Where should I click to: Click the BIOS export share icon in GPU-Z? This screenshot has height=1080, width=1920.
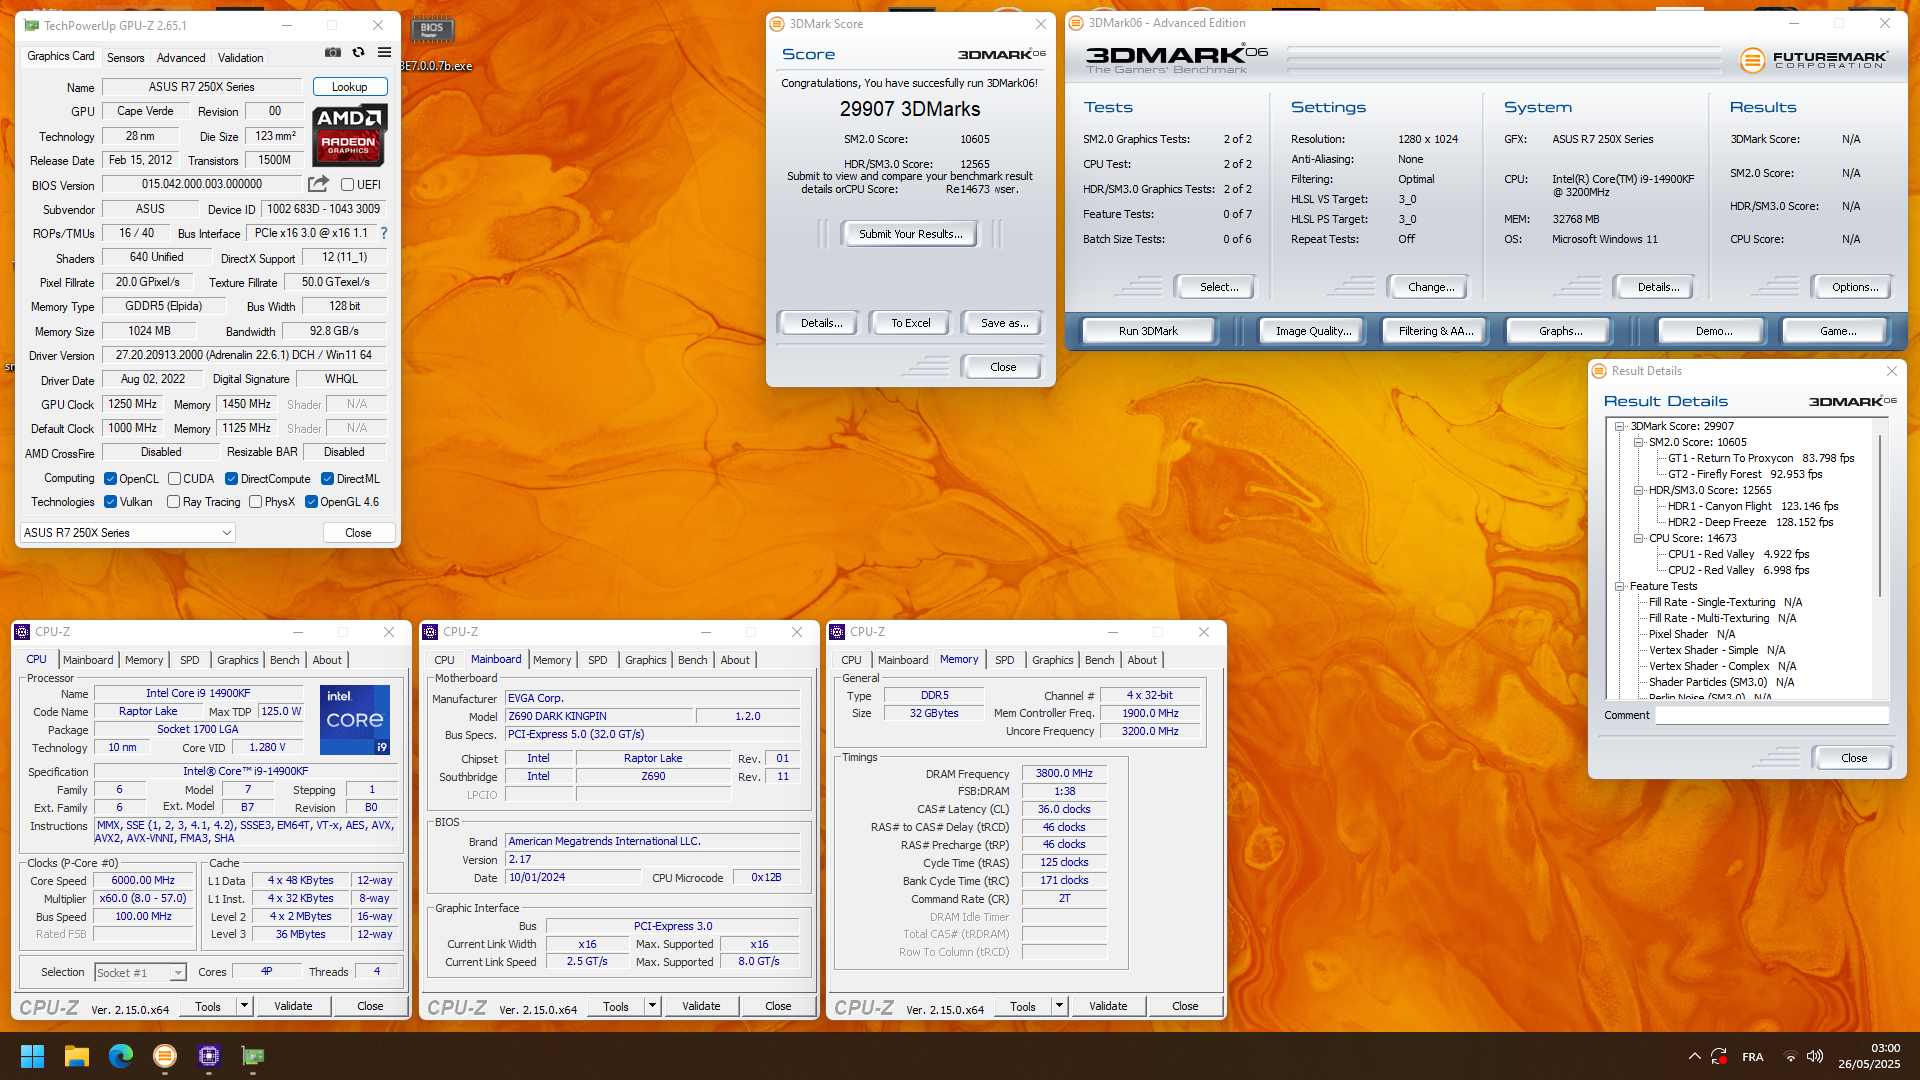pos(318,184)
